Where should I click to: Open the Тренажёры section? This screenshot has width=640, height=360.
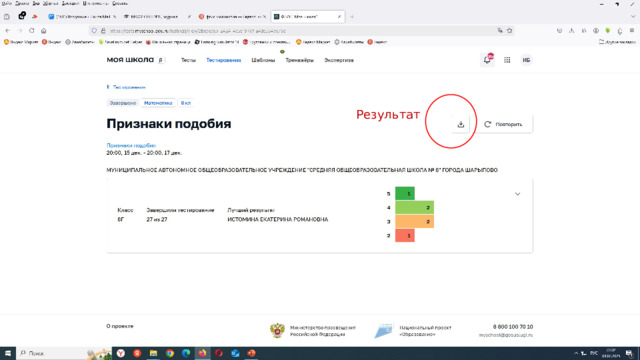pyautogui.click(x=299, y=60)
